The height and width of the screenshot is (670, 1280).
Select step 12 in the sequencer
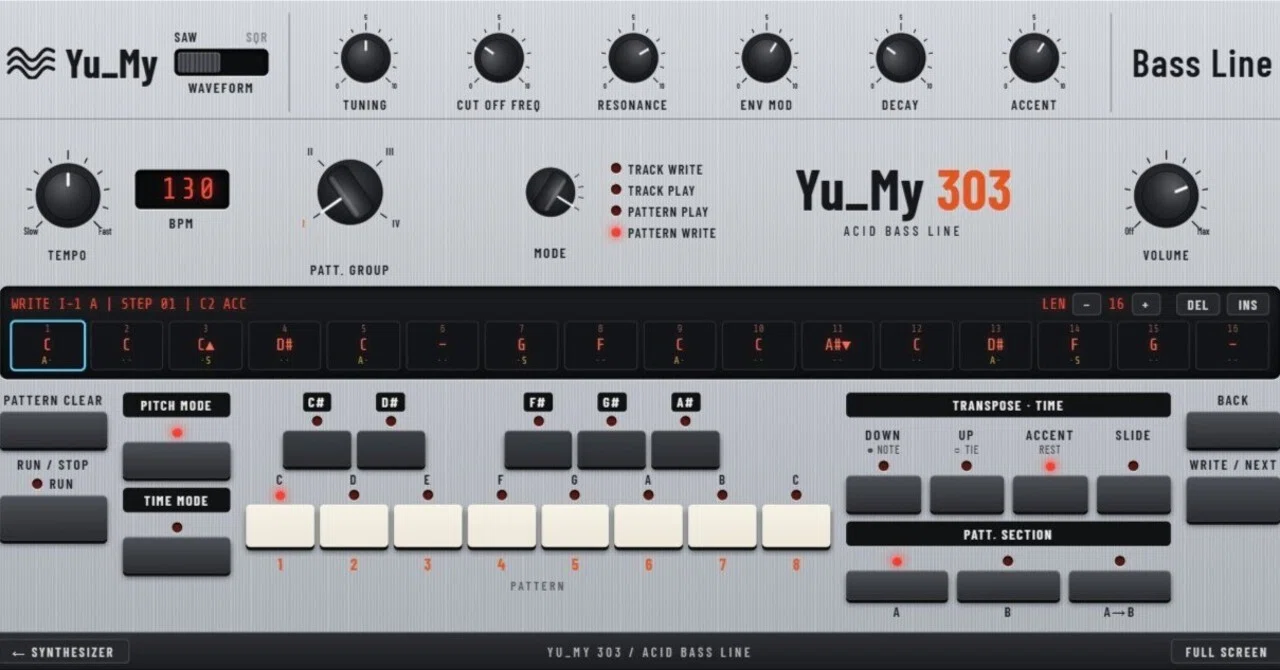point(916,346)
